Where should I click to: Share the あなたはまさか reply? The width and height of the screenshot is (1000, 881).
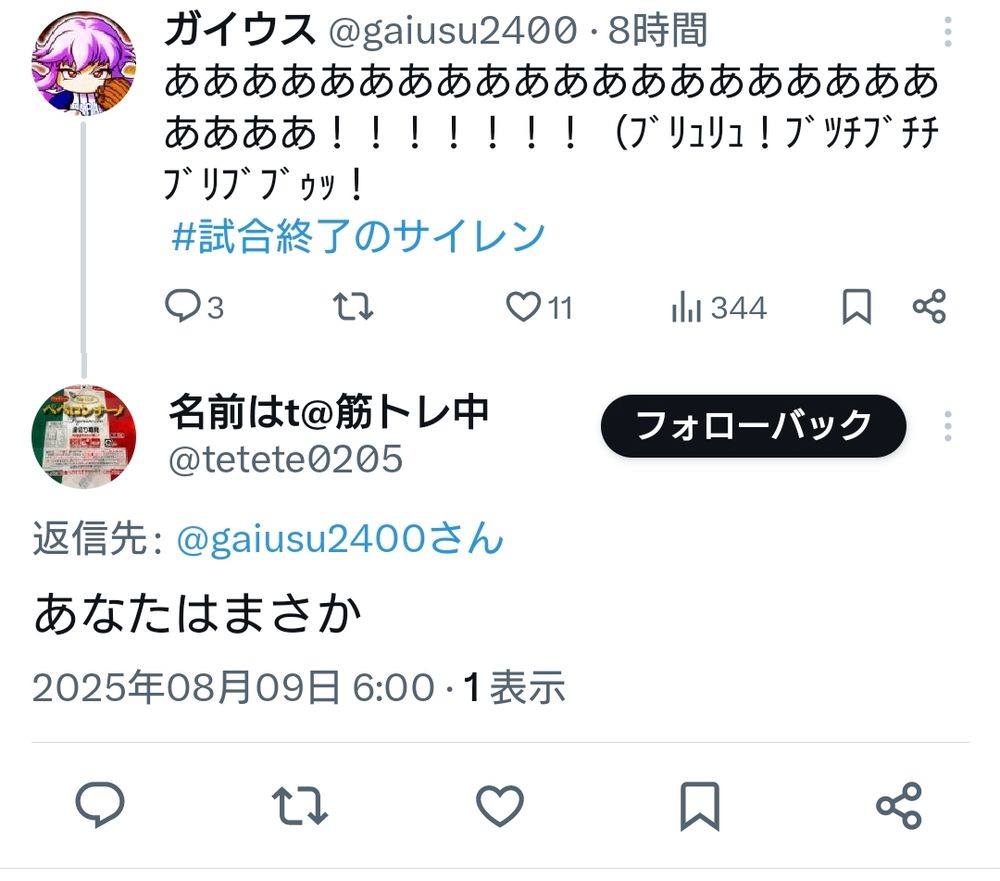[899, 806]
